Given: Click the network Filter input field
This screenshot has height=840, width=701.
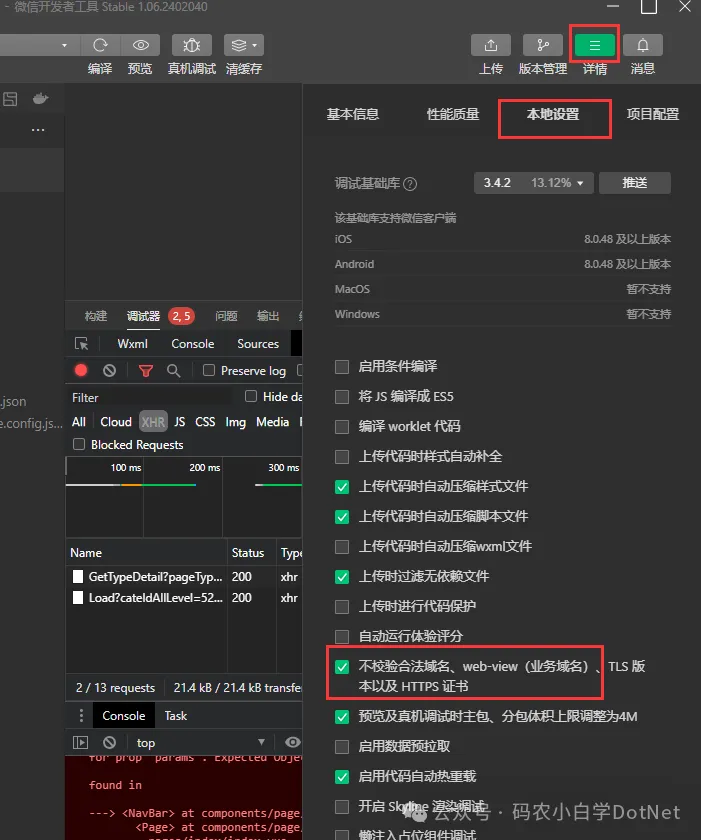Looking at the screenshot, I should (153, 397).
